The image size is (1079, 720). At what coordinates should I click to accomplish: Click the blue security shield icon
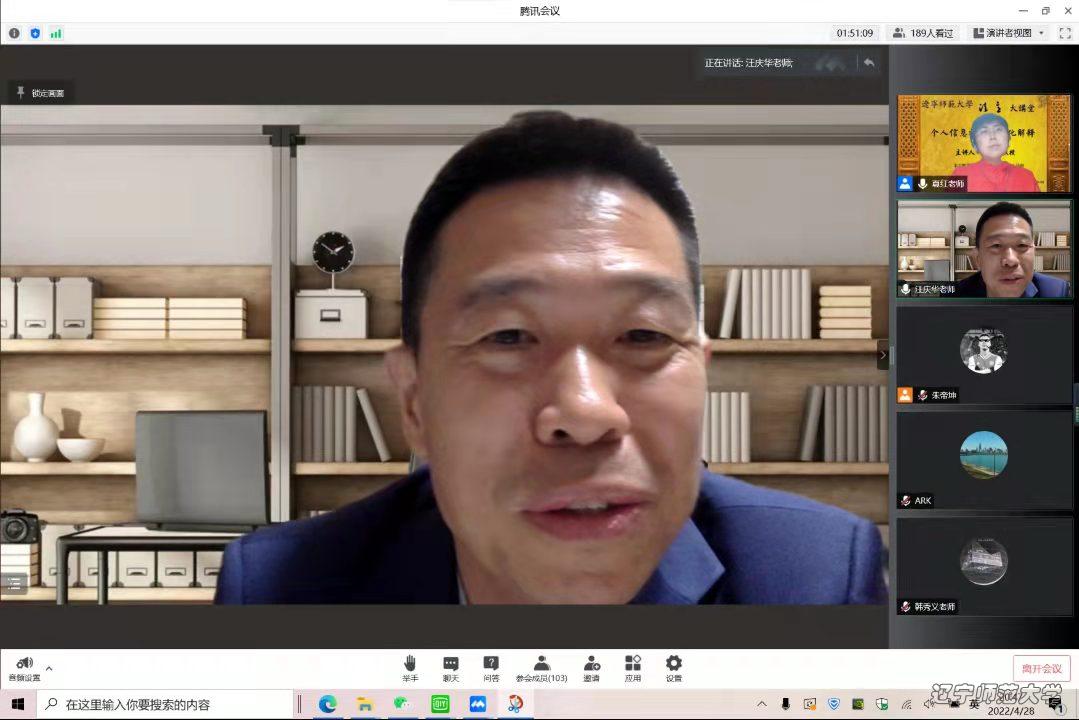point(35,33)
